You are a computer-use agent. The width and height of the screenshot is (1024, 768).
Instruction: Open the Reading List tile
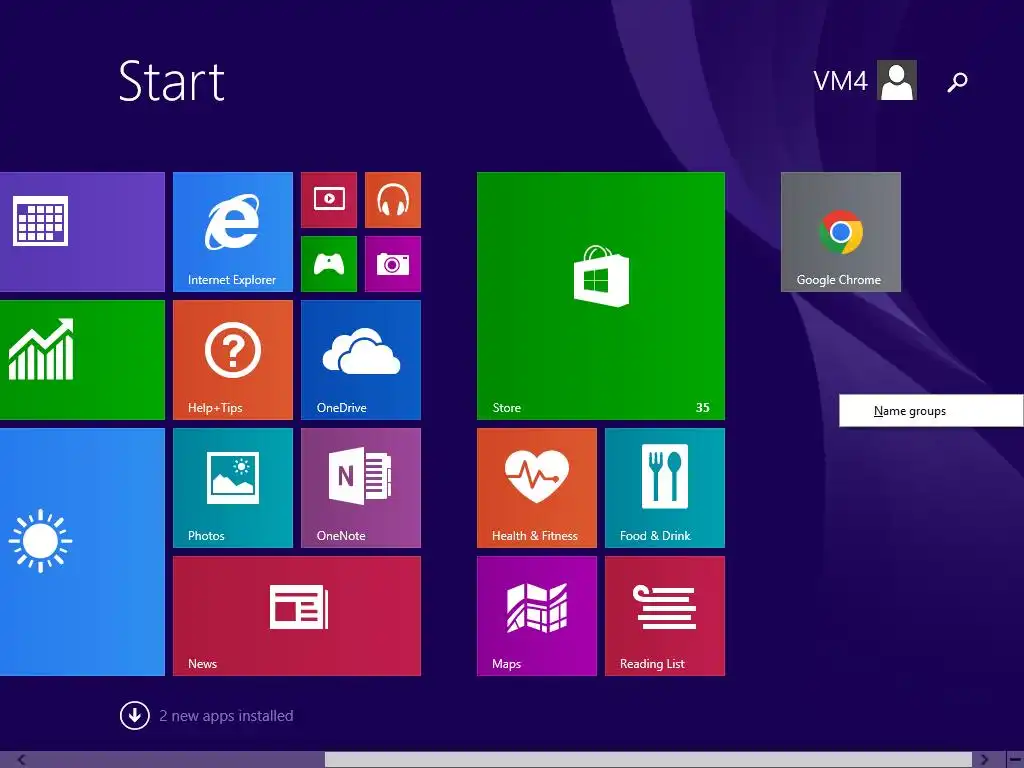(665, 616)
